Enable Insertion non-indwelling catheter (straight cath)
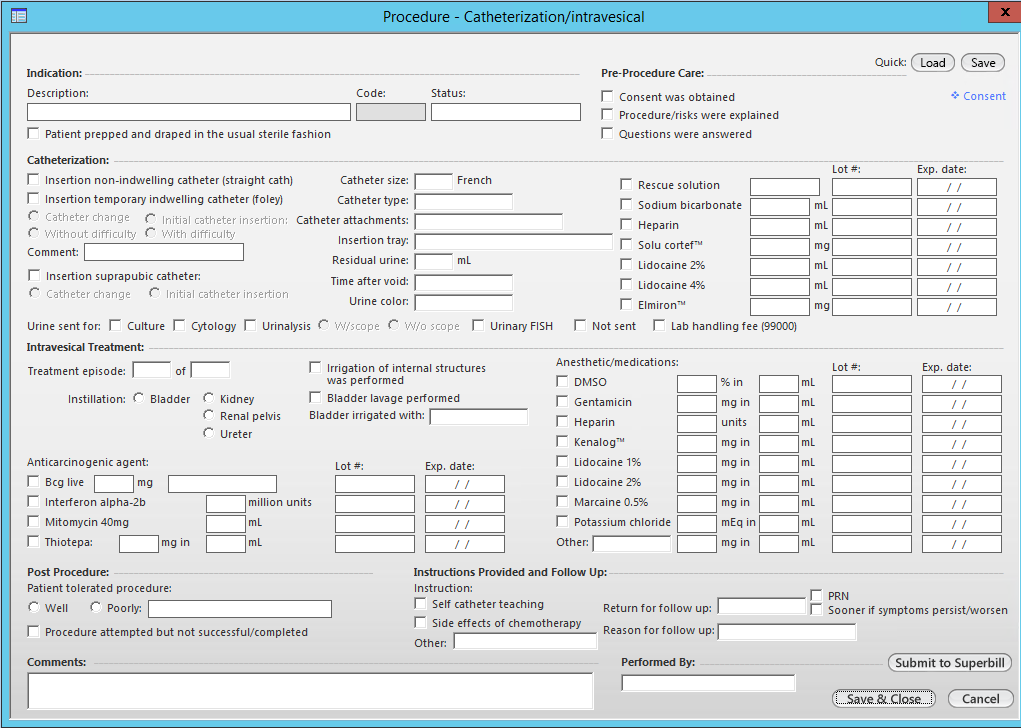1021x728 pixels. tap(33, 179)
